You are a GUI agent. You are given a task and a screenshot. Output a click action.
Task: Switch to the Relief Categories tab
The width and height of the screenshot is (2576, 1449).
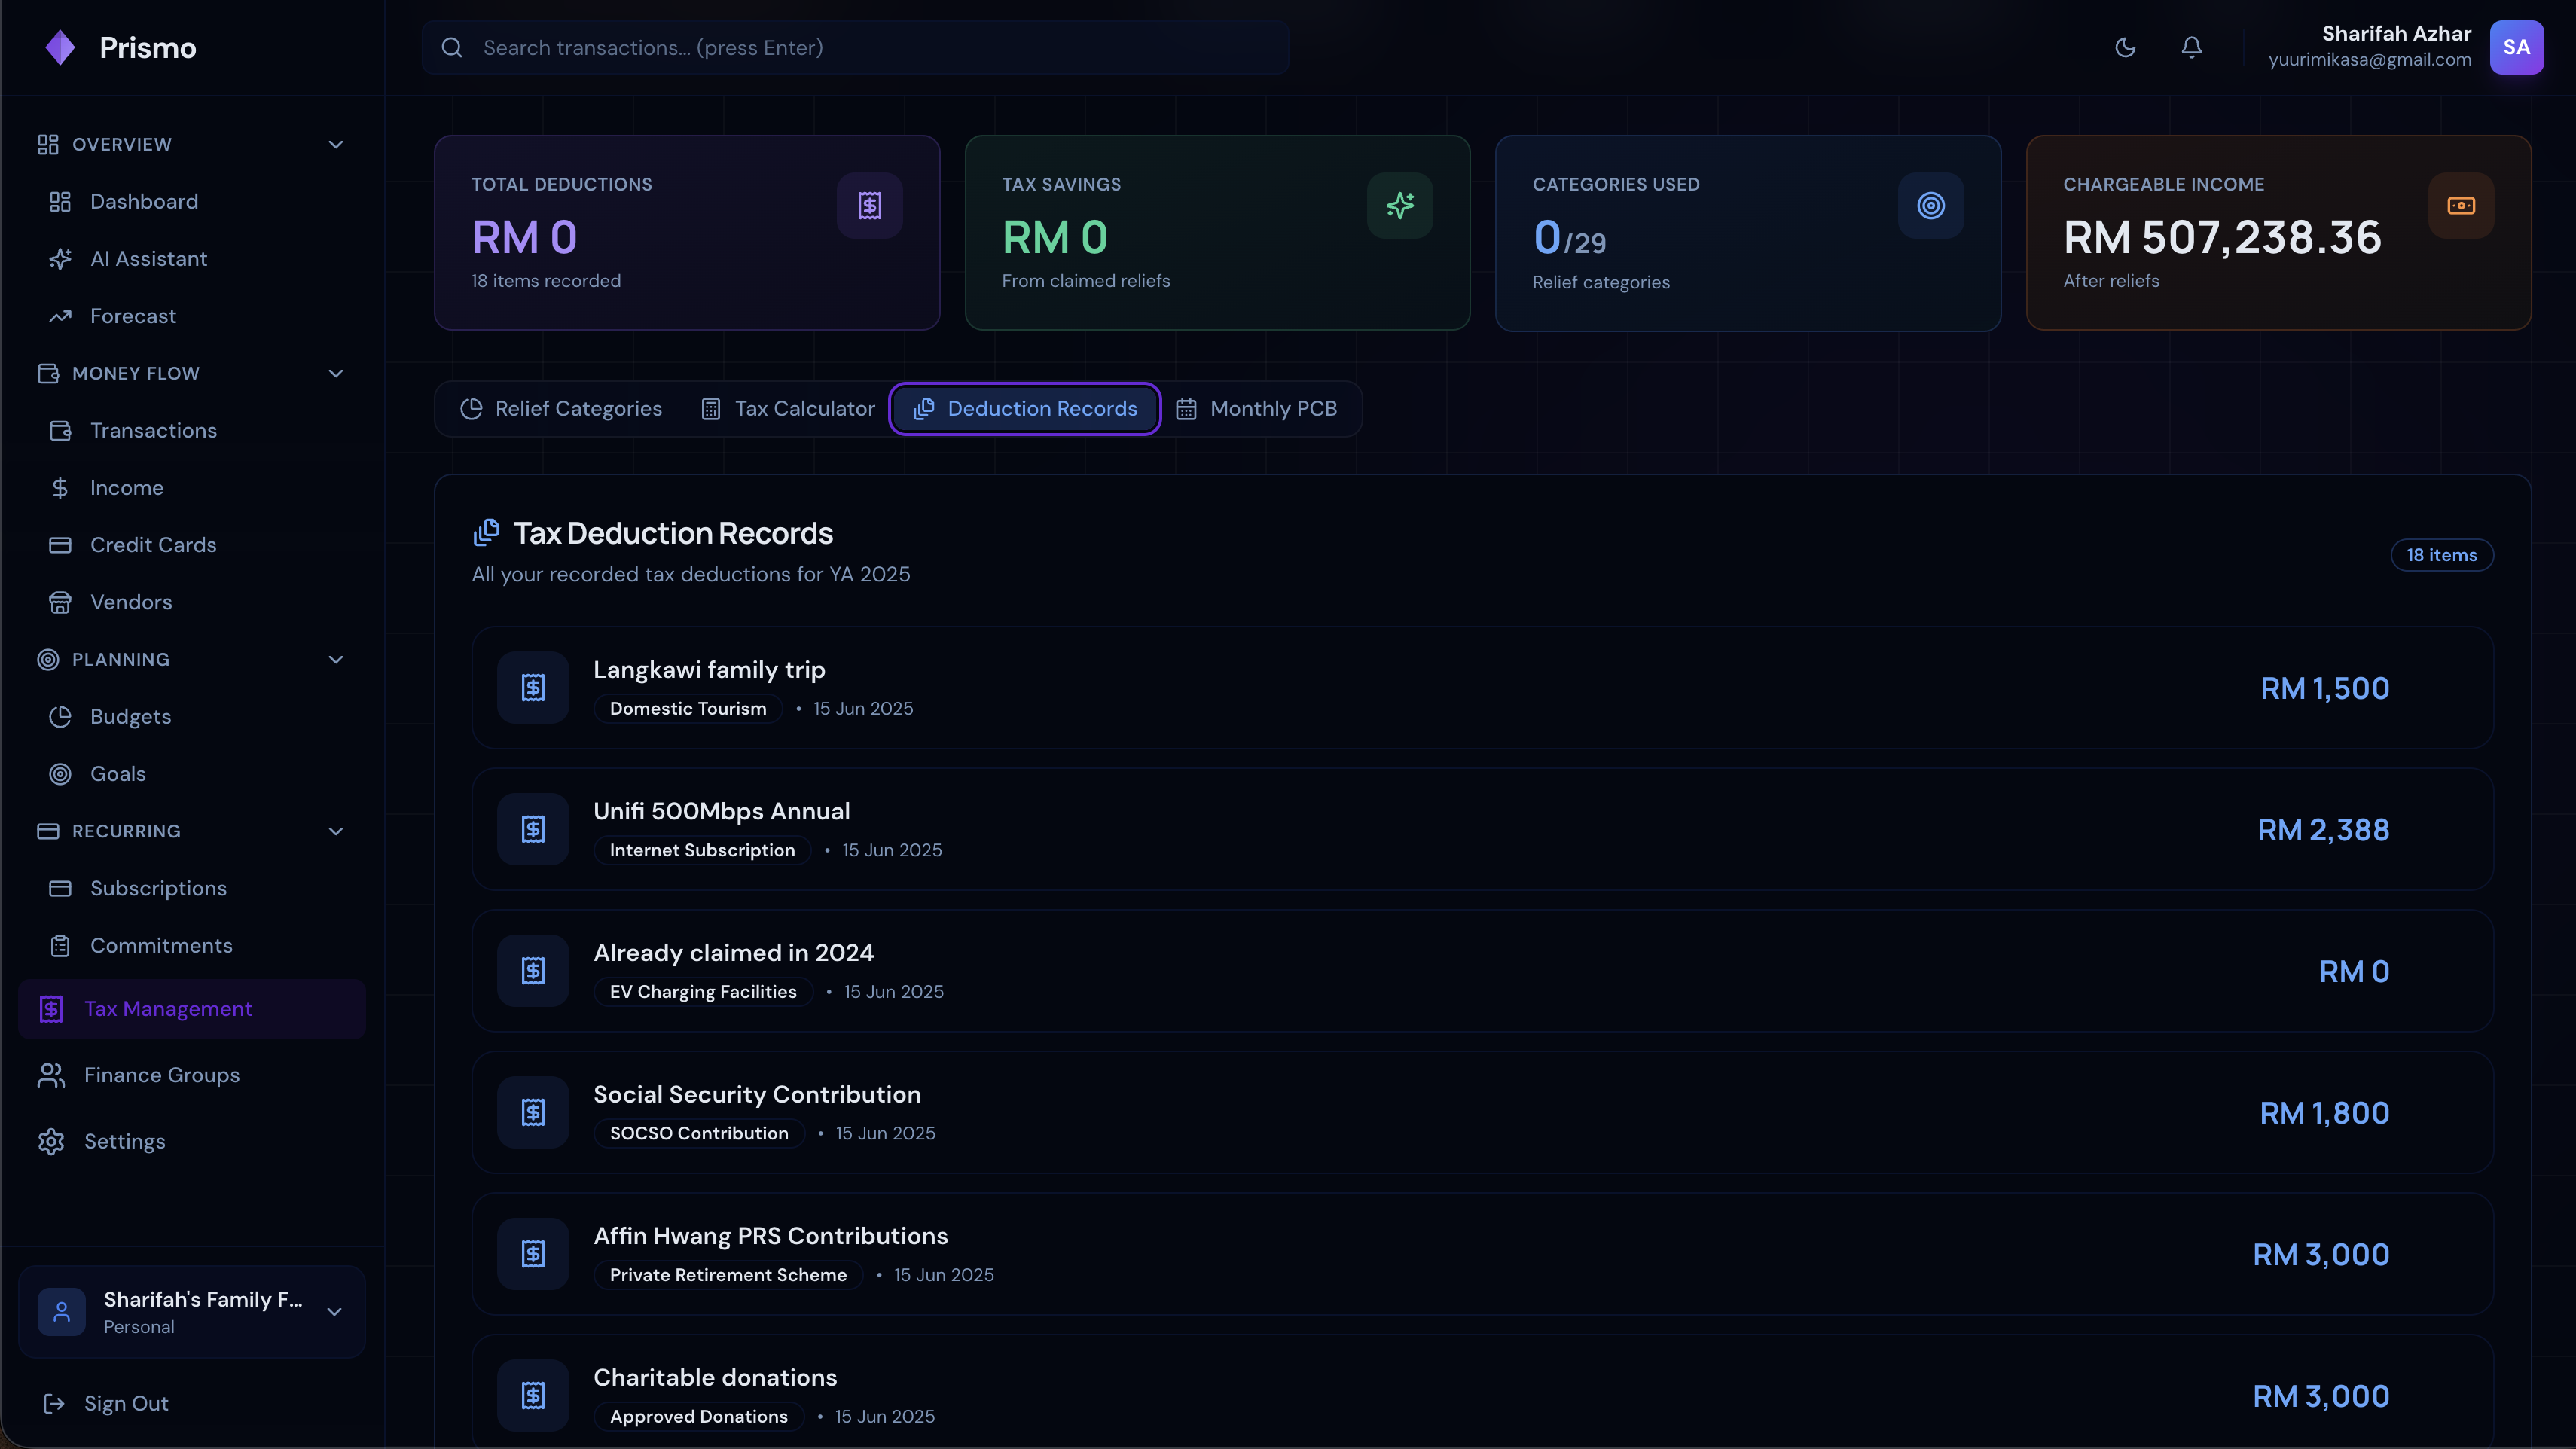(561, 408)
